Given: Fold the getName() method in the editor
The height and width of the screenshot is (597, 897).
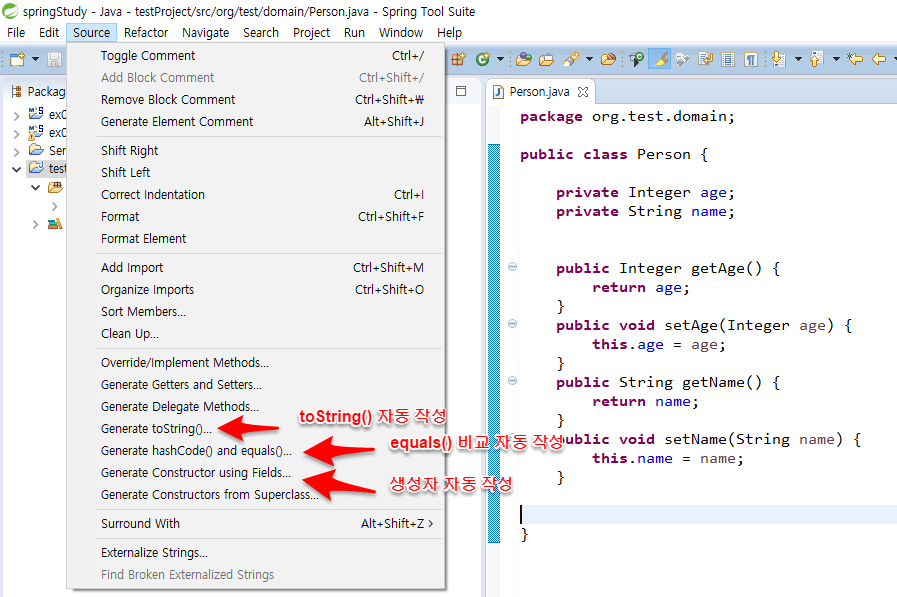Looking at the screenshot, I should tap(513, 381).
